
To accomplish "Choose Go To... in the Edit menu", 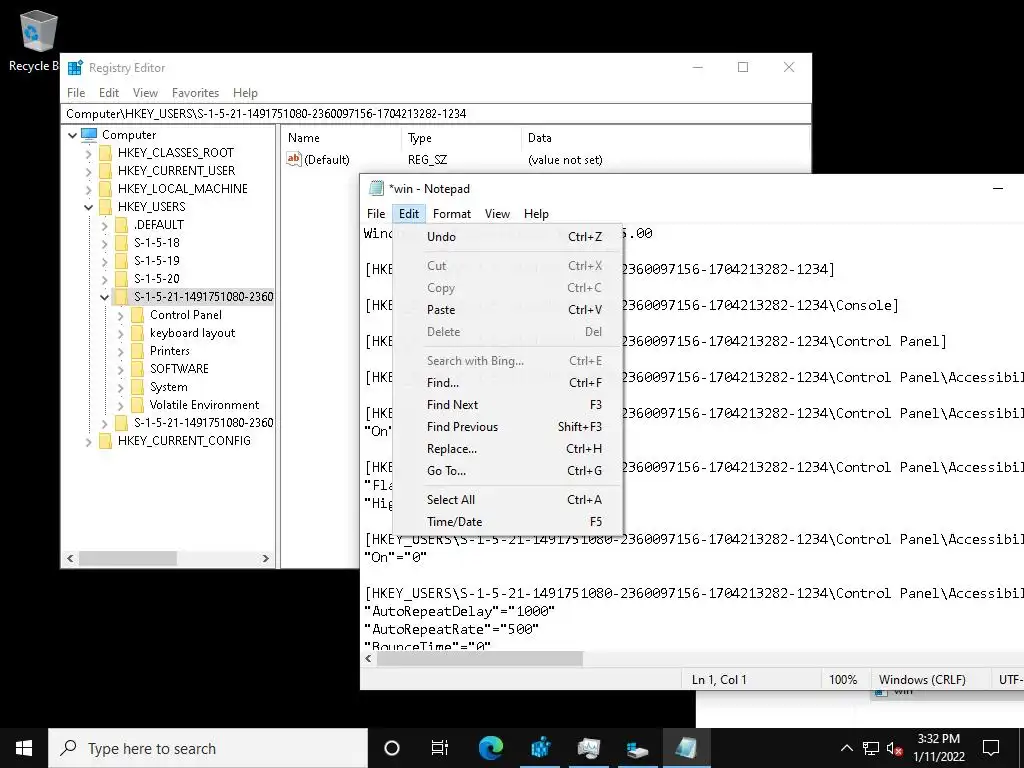I will (508, 471).
